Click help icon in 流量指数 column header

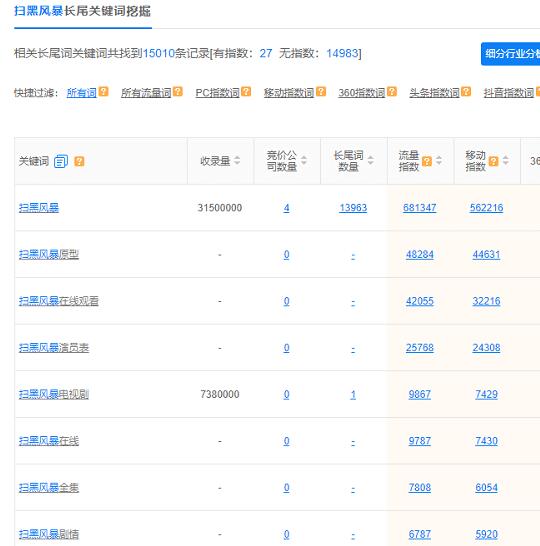tap(427, 161)
